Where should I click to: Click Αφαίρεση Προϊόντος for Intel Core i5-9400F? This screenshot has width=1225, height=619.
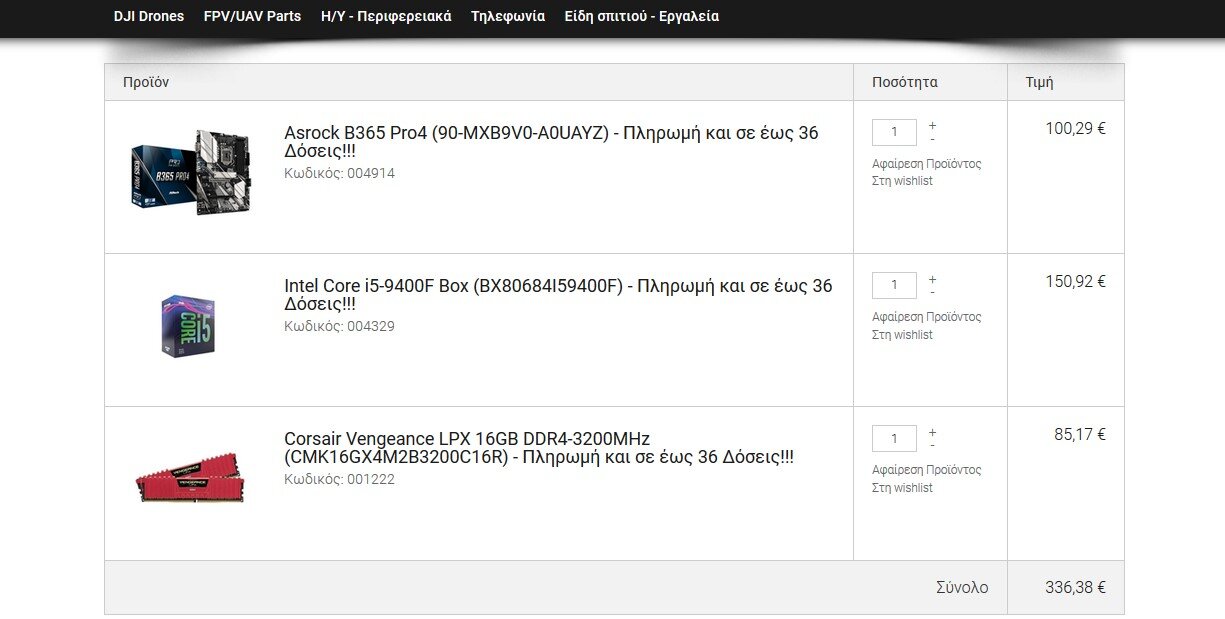coord(927,316)
